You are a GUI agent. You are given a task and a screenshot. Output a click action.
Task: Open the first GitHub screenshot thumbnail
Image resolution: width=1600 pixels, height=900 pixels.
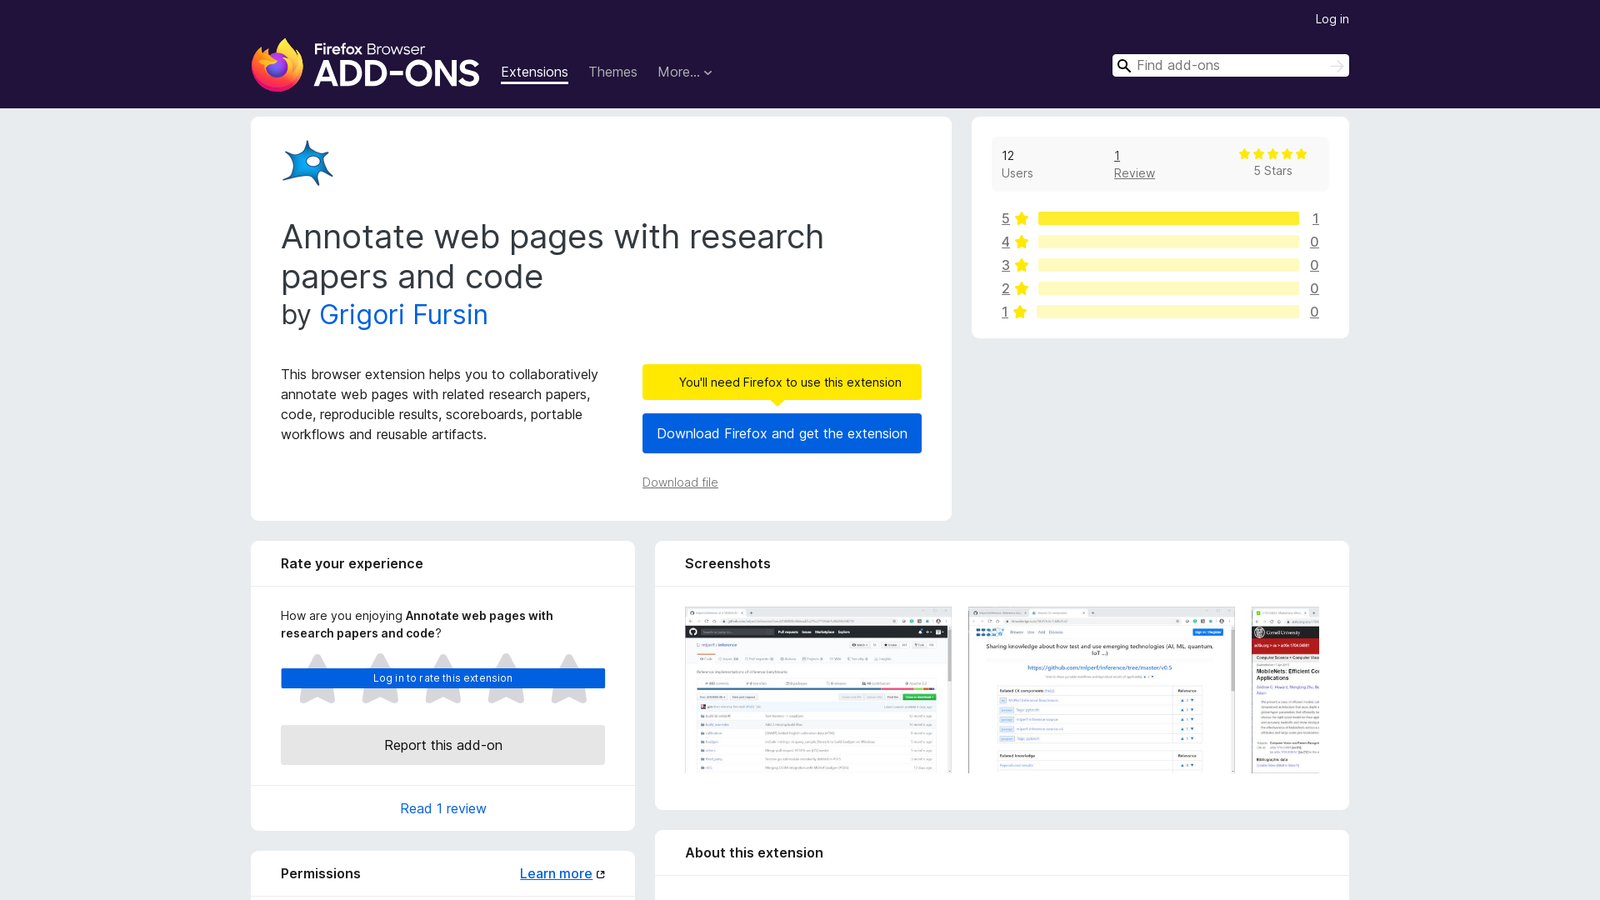point(818,690)
